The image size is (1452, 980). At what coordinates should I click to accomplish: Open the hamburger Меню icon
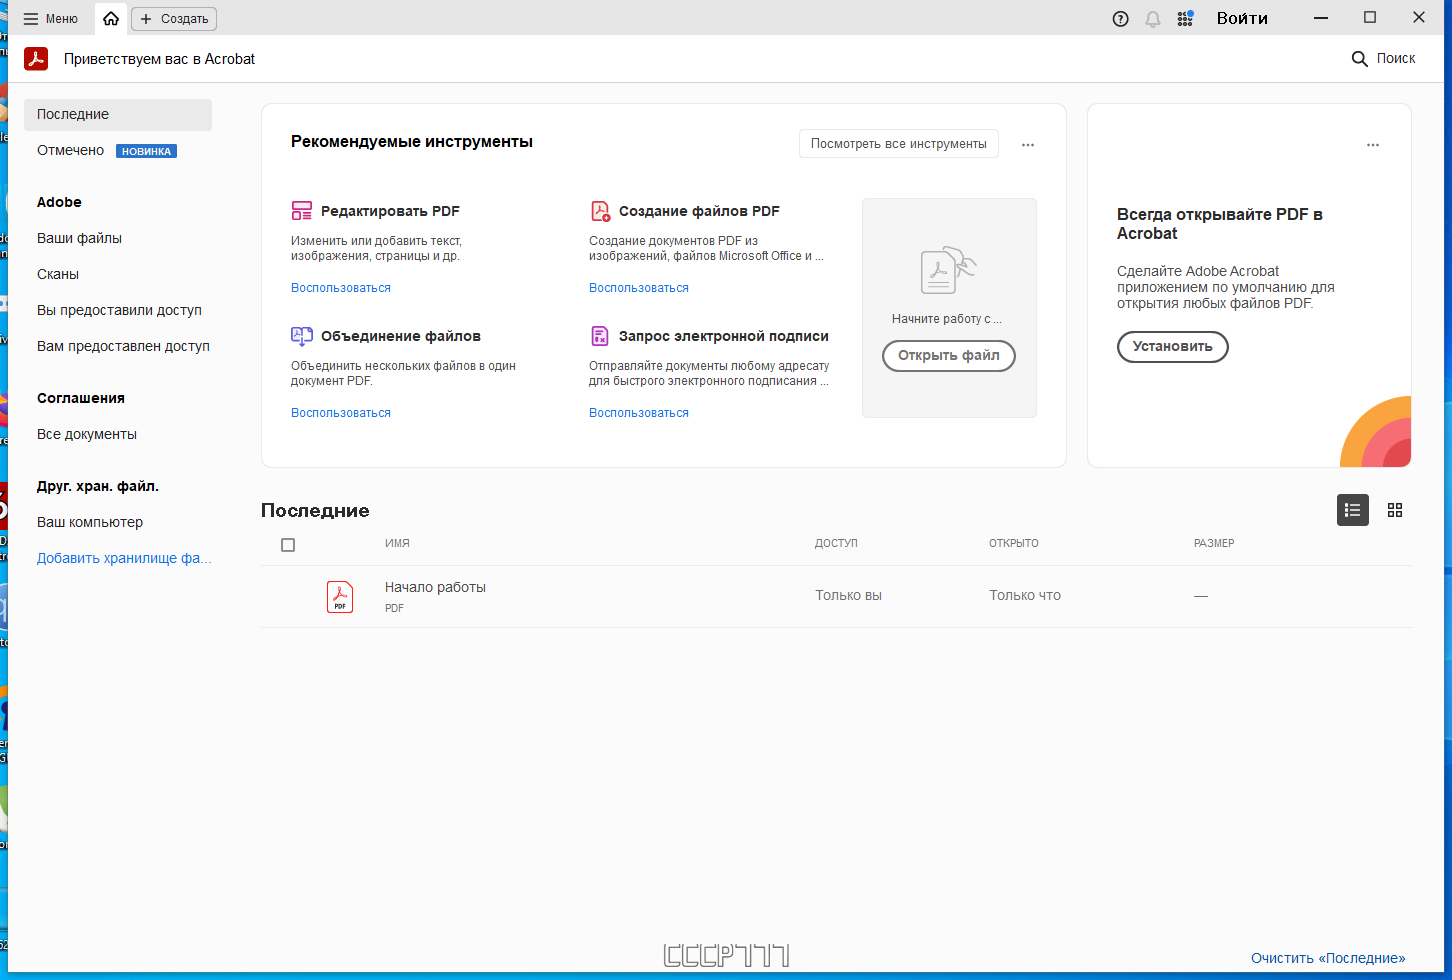point(31,19)
